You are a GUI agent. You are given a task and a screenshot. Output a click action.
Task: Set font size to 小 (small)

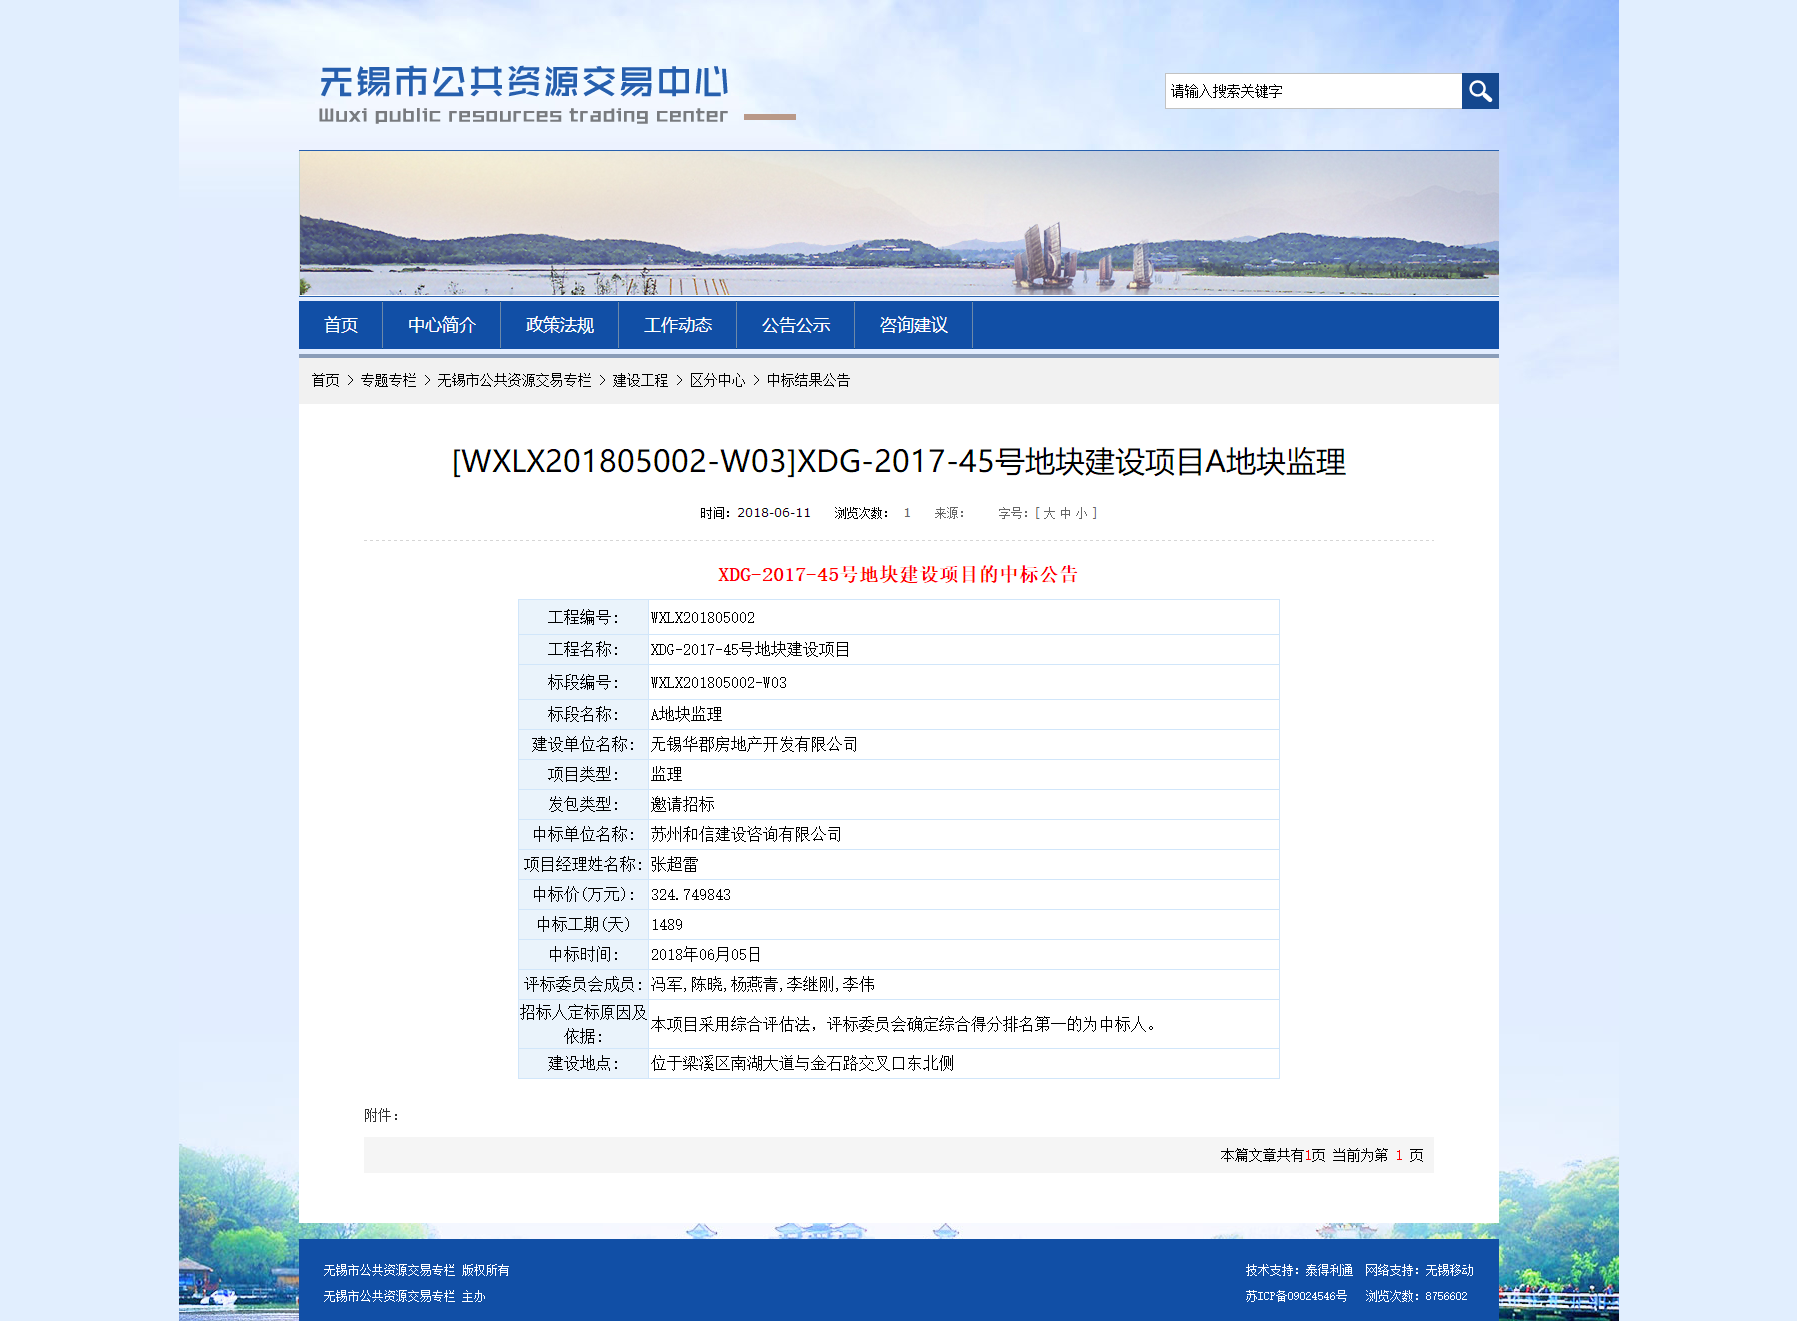[x=1081, y=513]
